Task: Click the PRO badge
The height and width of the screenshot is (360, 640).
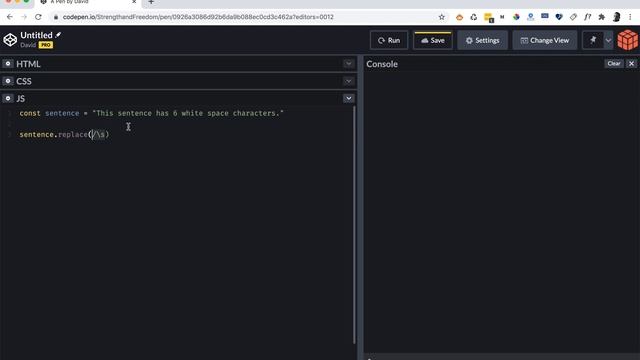Action: (46, 45)
